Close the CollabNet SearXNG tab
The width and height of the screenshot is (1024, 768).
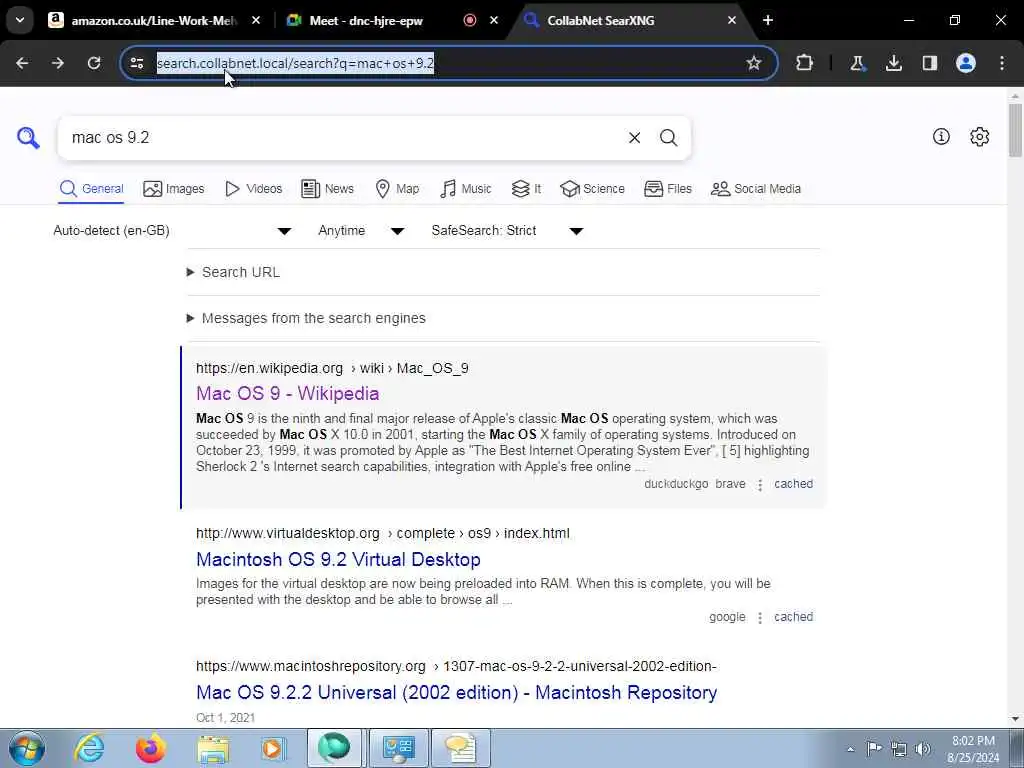tap(731, 20)
